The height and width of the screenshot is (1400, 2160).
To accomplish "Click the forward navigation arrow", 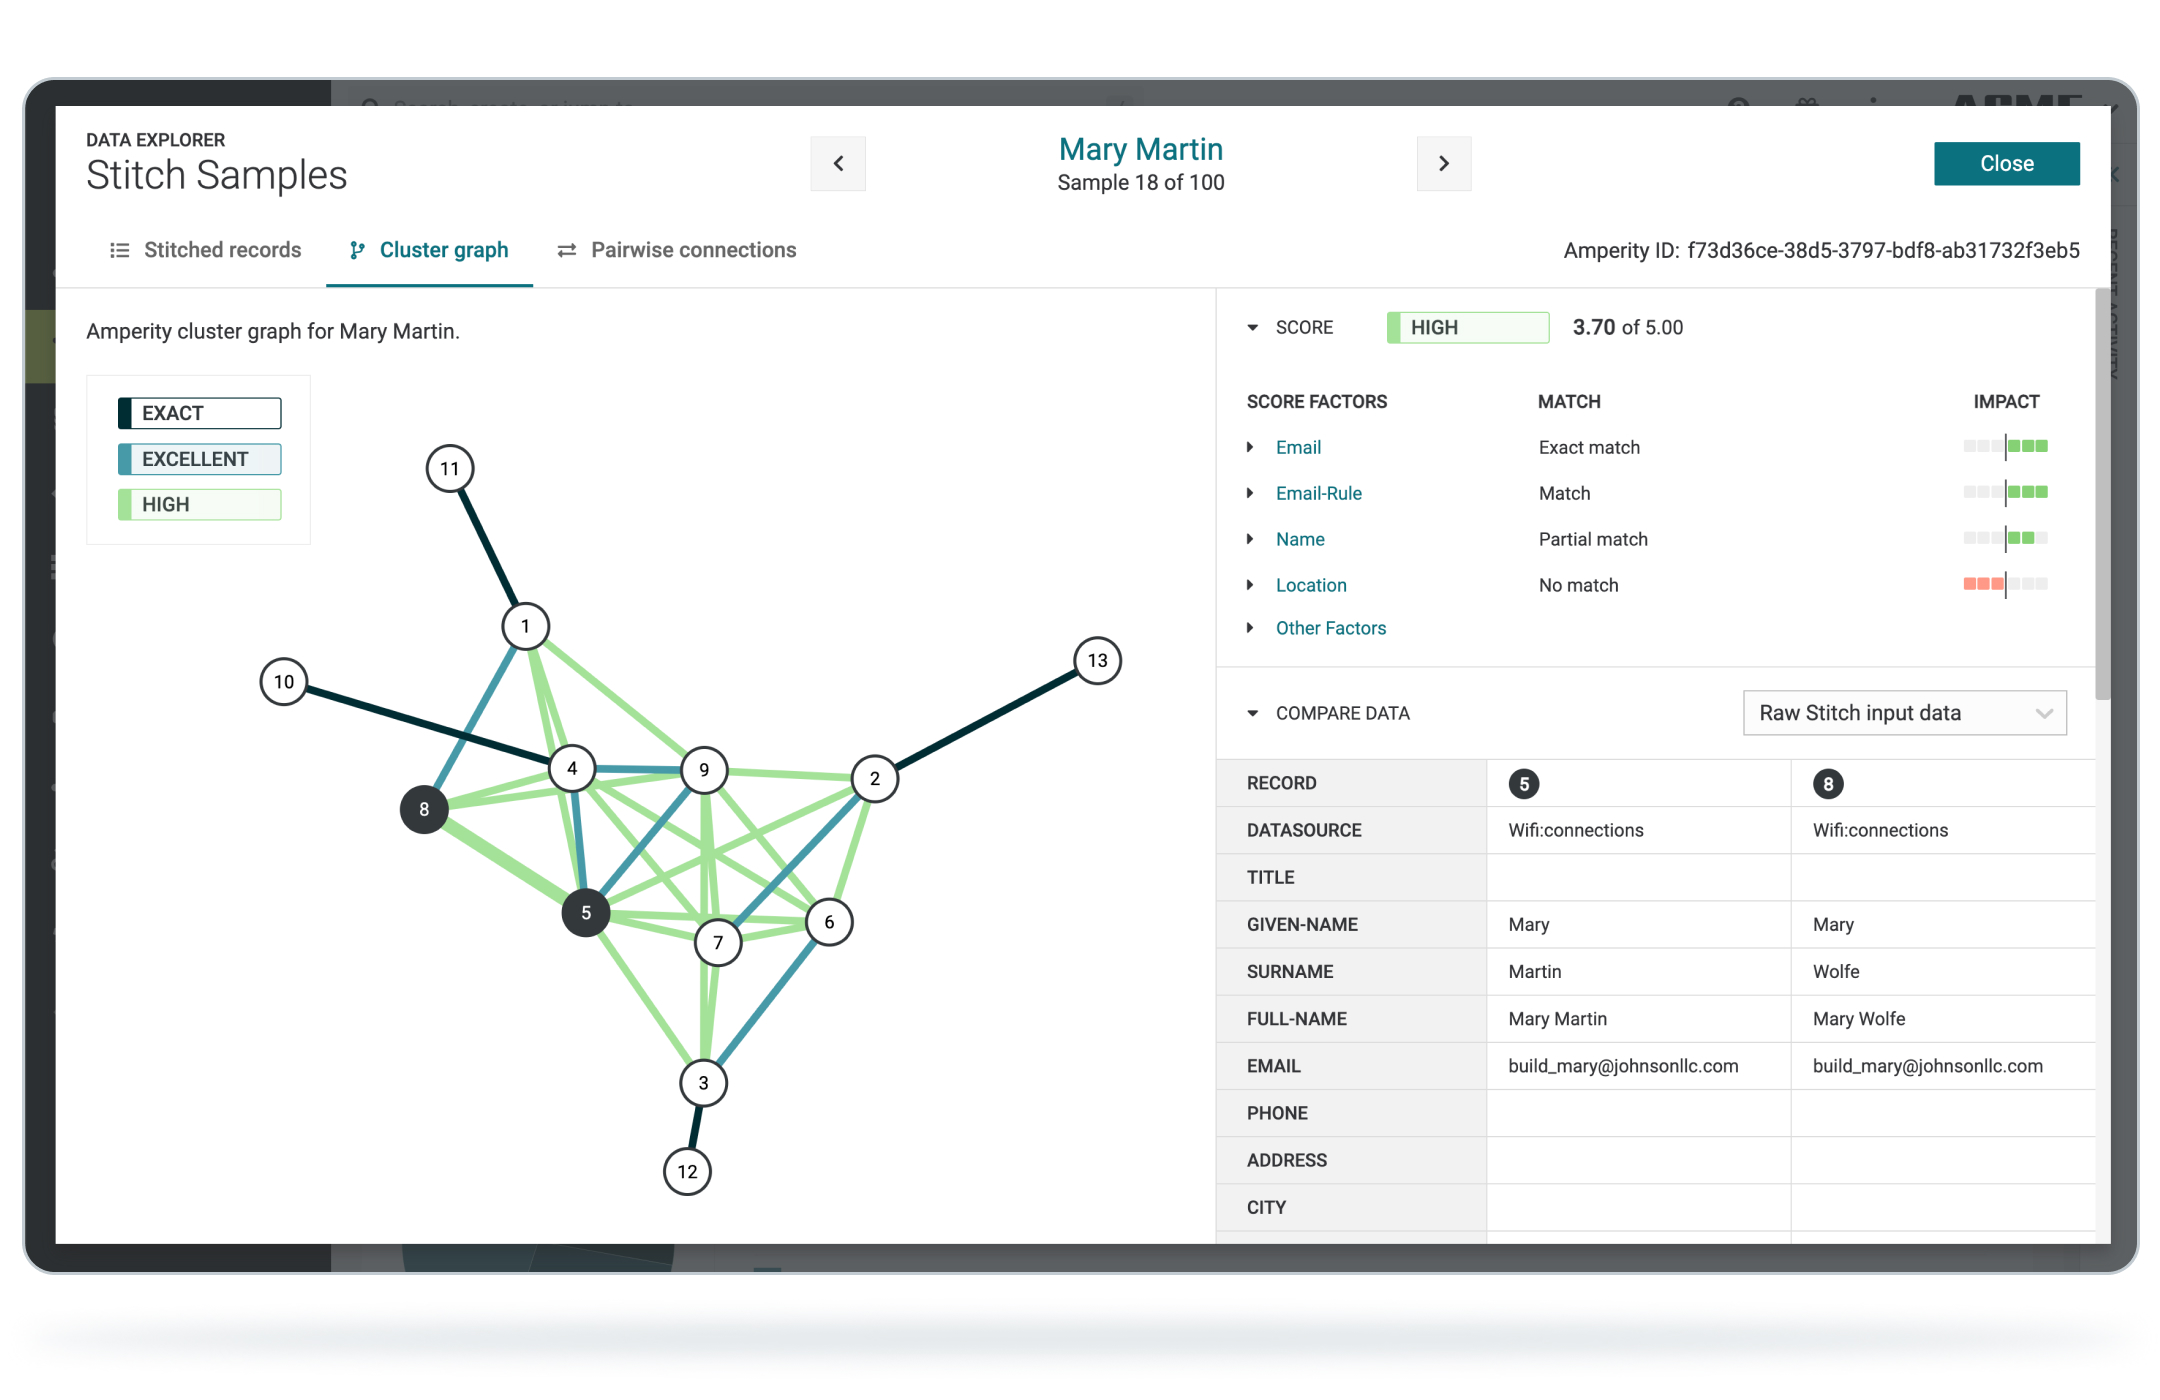I will [x=1441, y=162].
